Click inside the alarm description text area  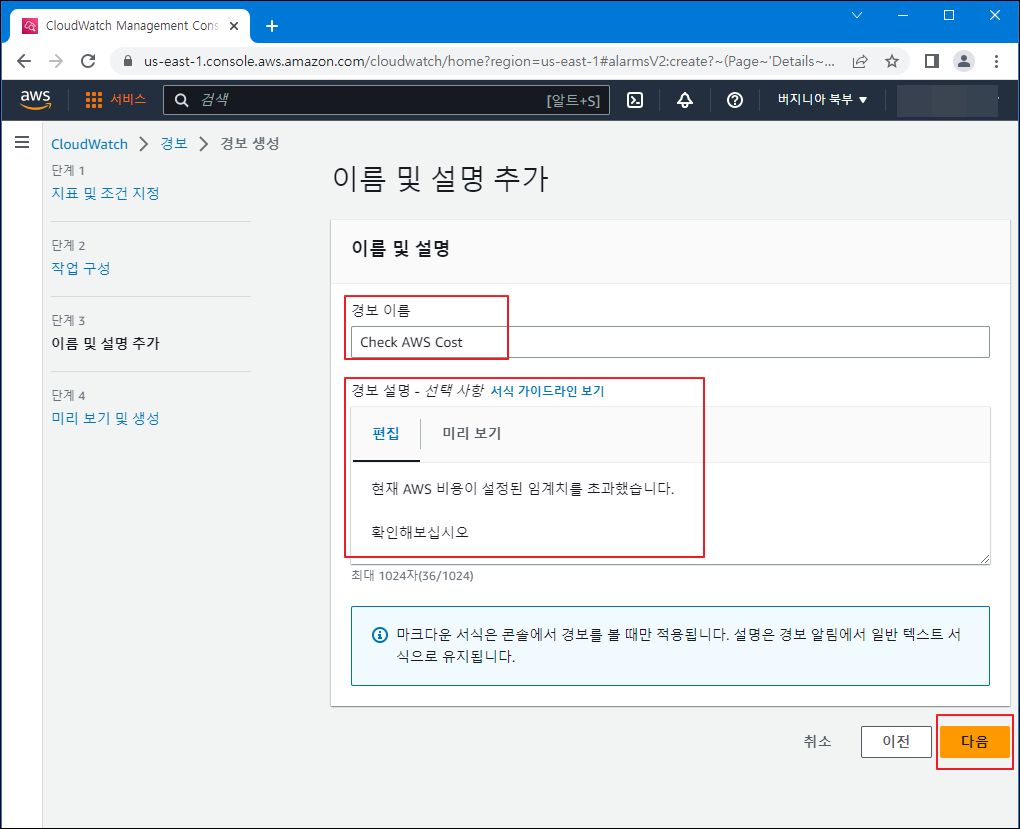(670, 513)
